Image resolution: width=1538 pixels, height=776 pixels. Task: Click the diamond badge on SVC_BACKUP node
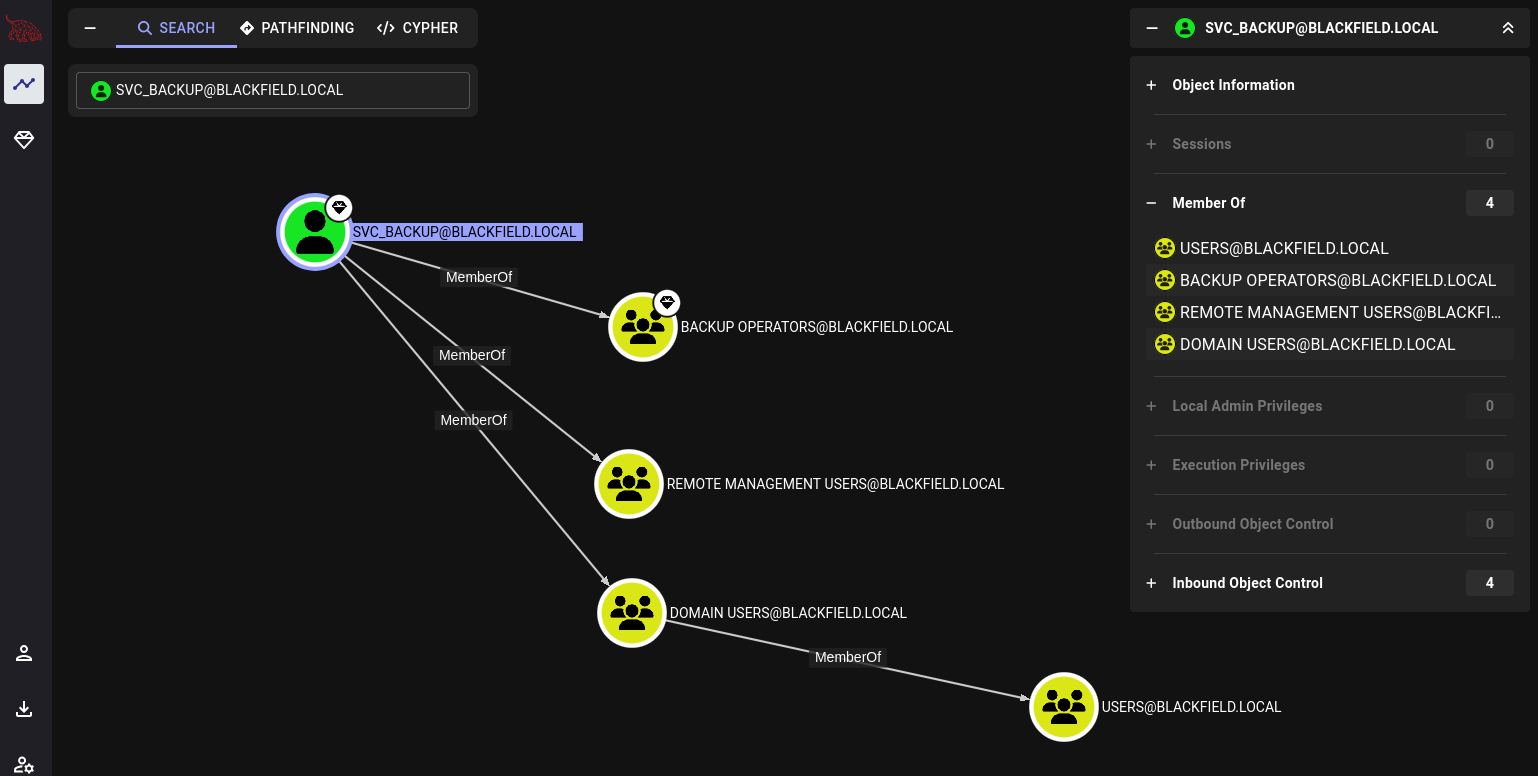pyautogui.click(x=340, y=208)
